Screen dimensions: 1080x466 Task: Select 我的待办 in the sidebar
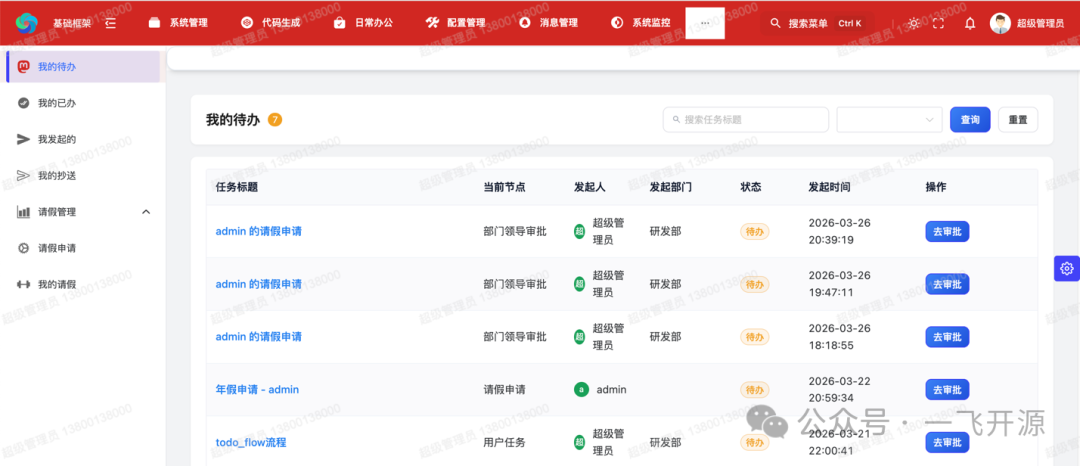(x=83, y=67)
